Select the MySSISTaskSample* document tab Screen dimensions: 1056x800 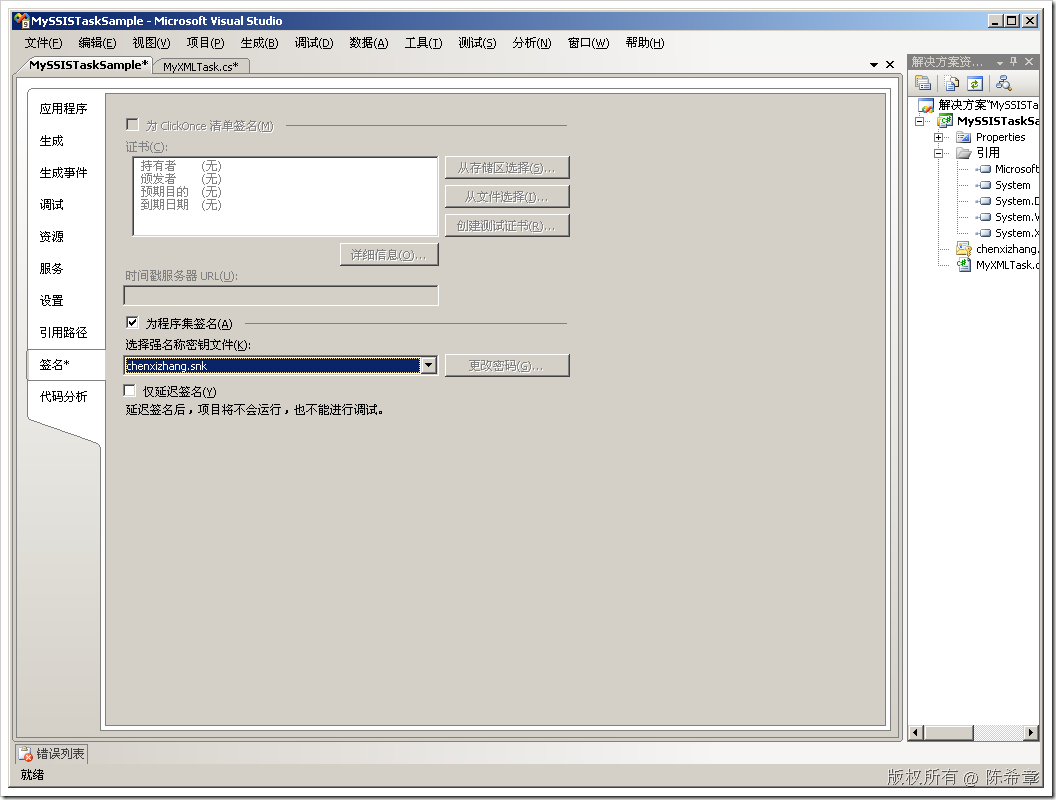click(88, 65)
